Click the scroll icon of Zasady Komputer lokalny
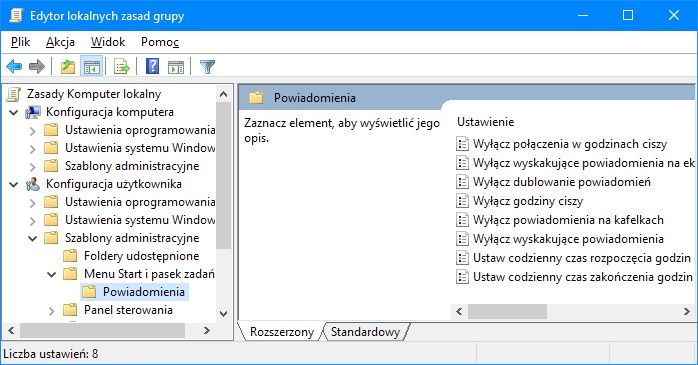 tap(14, 94)
